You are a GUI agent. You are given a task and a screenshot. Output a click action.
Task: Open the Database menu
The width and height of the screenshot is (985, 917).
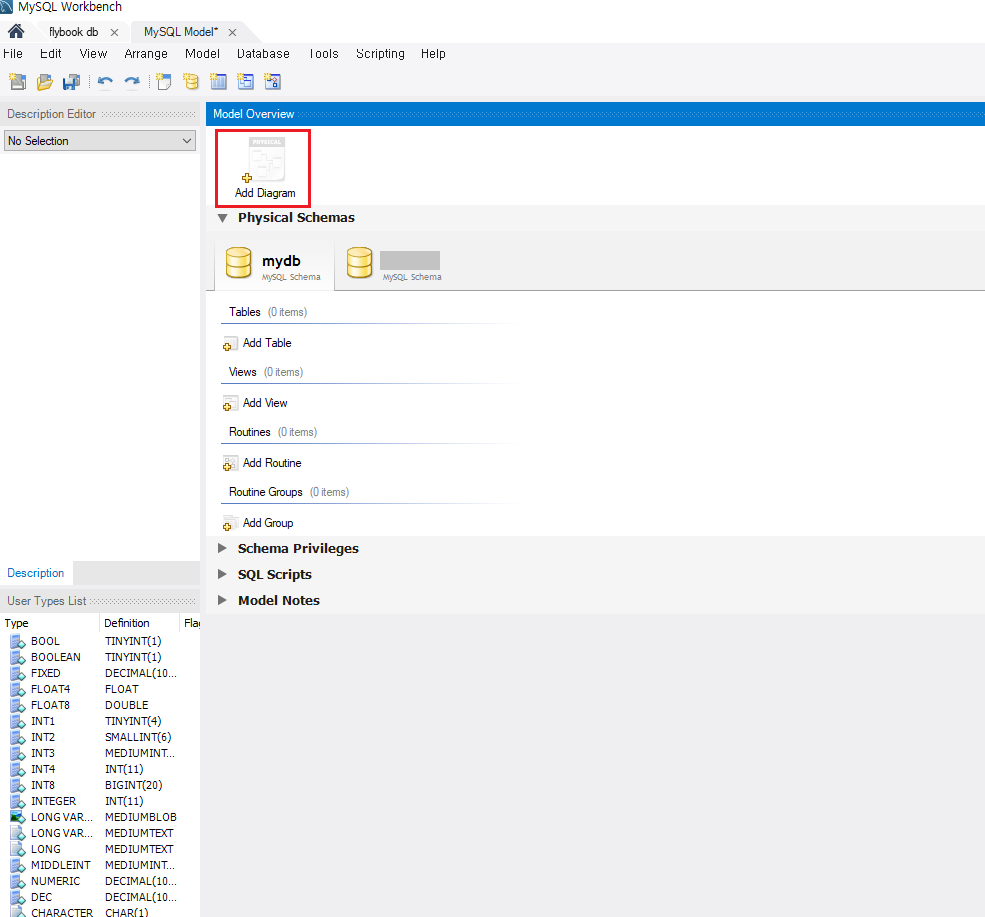[263, 53]
